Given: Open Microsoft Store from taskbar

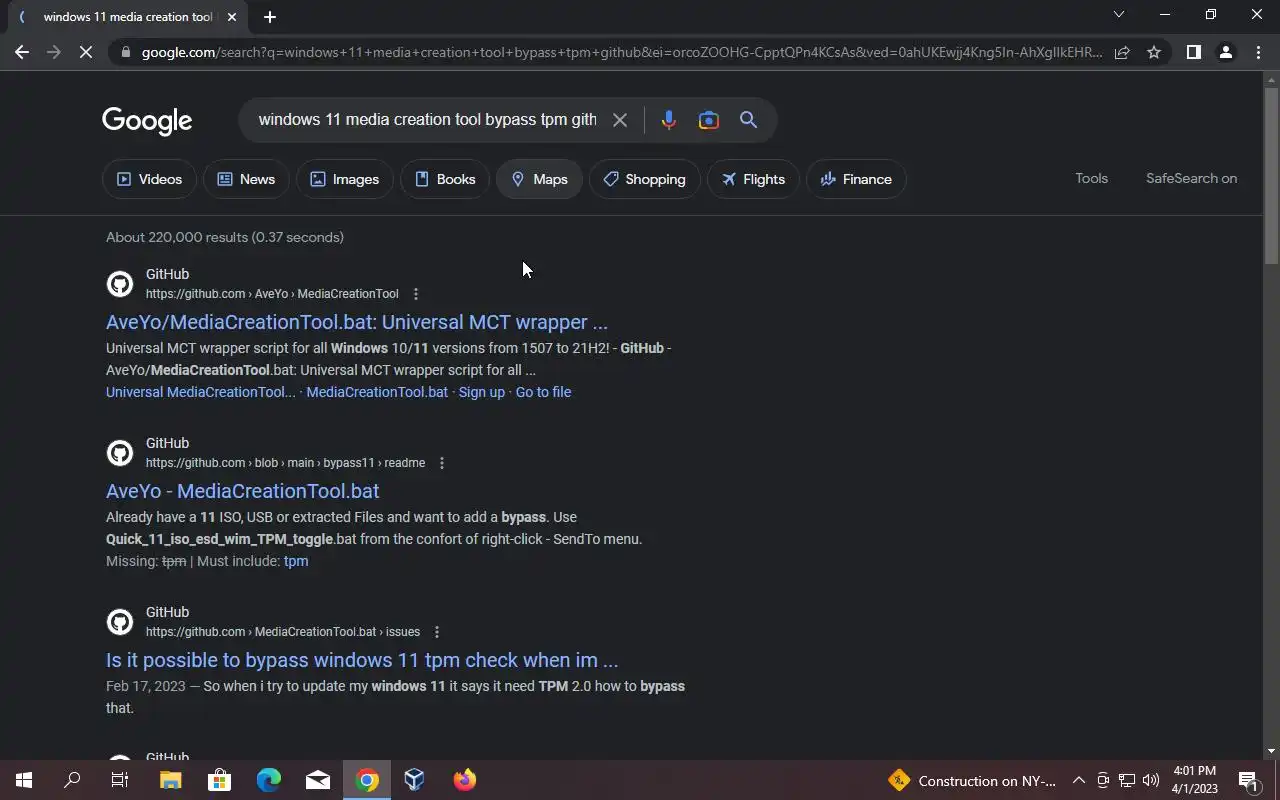Looking at the screenshot, I should (x=219, y=780).
